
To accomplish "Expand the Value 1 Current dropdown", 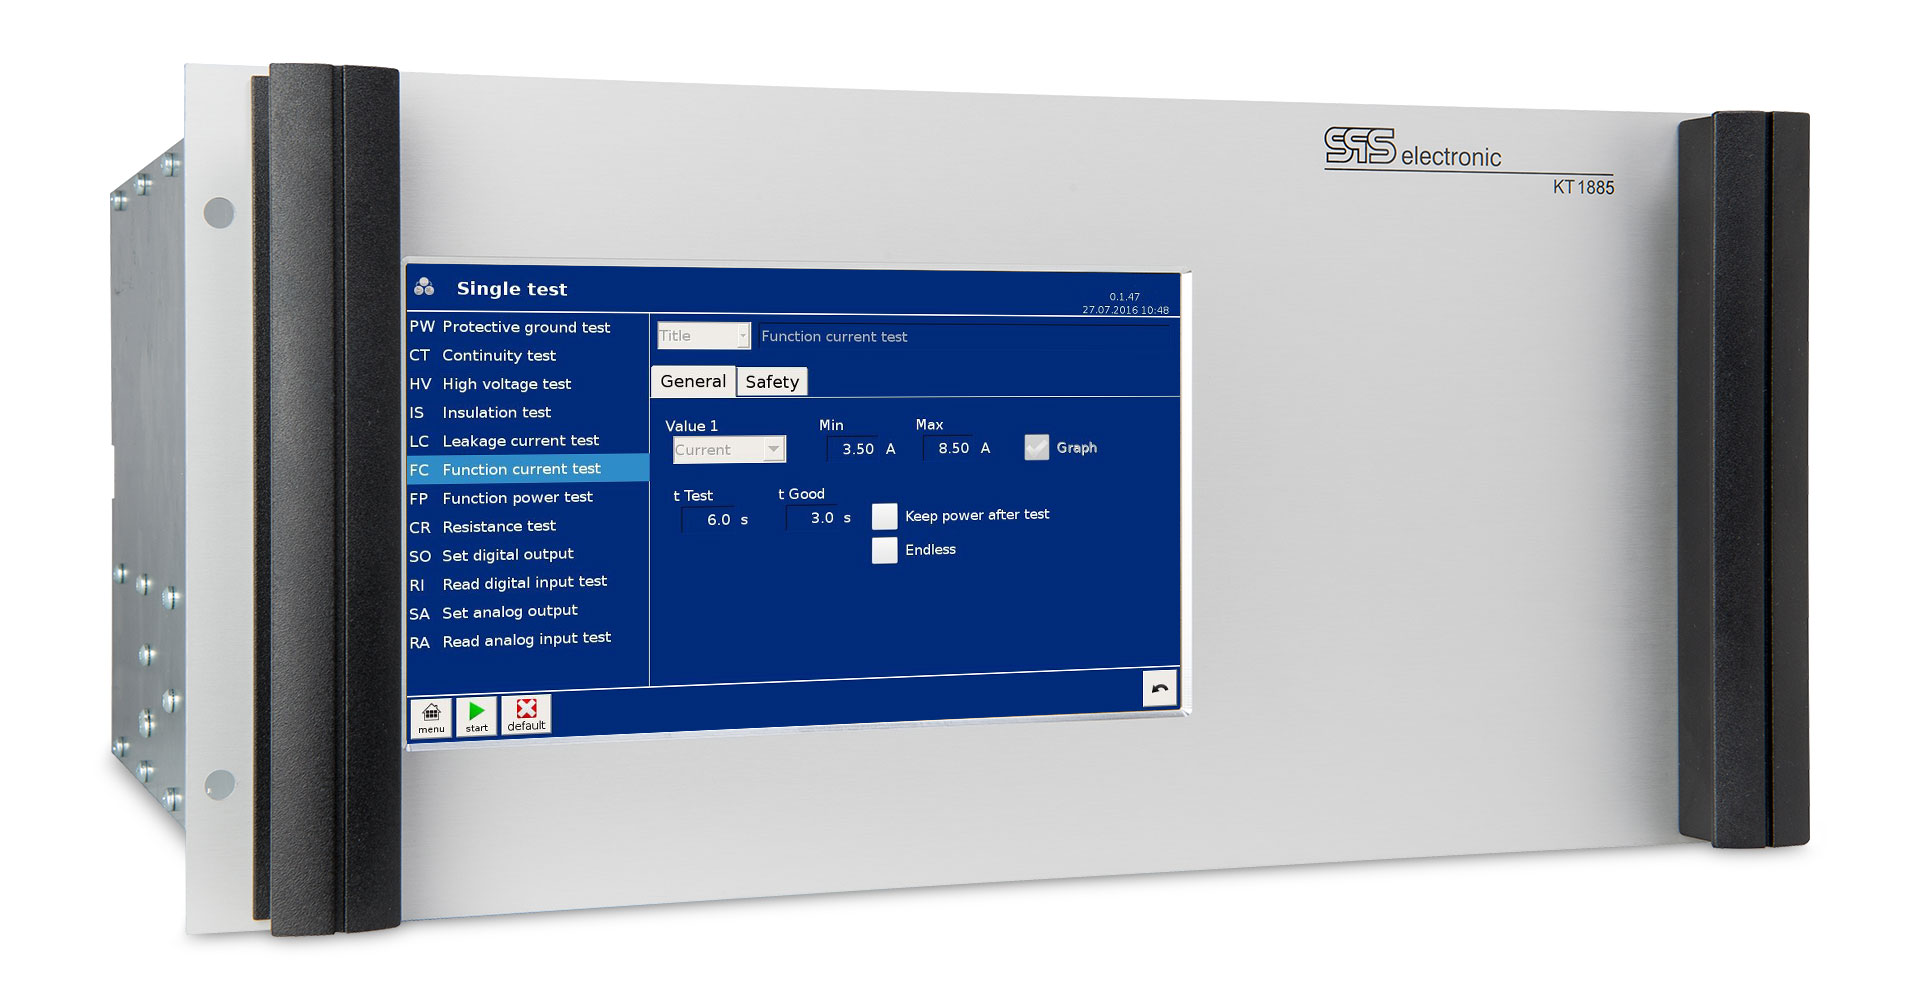I will tap(729, 450).
